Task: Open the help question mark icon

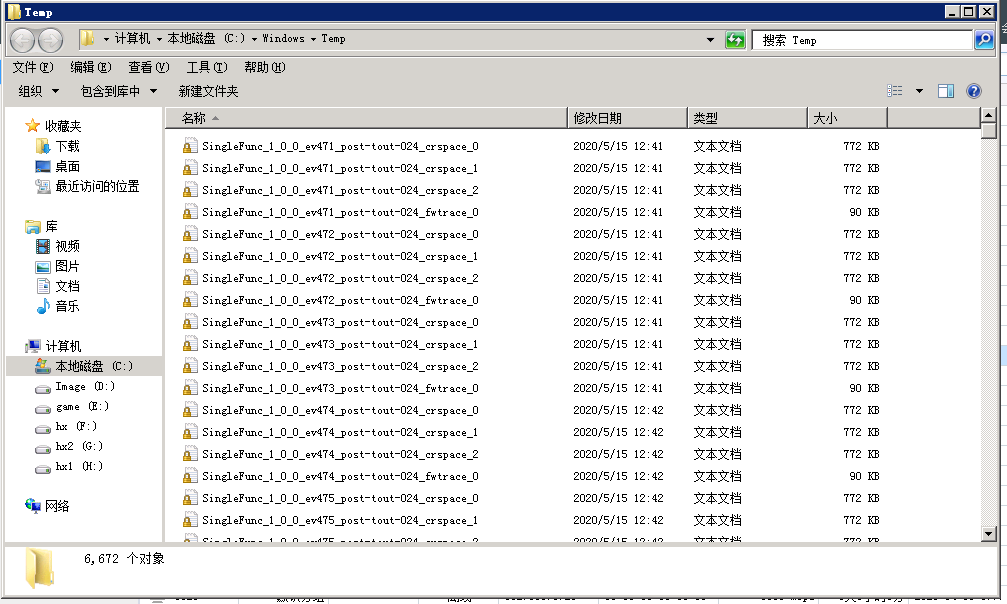Action: [x=974, y=91]
